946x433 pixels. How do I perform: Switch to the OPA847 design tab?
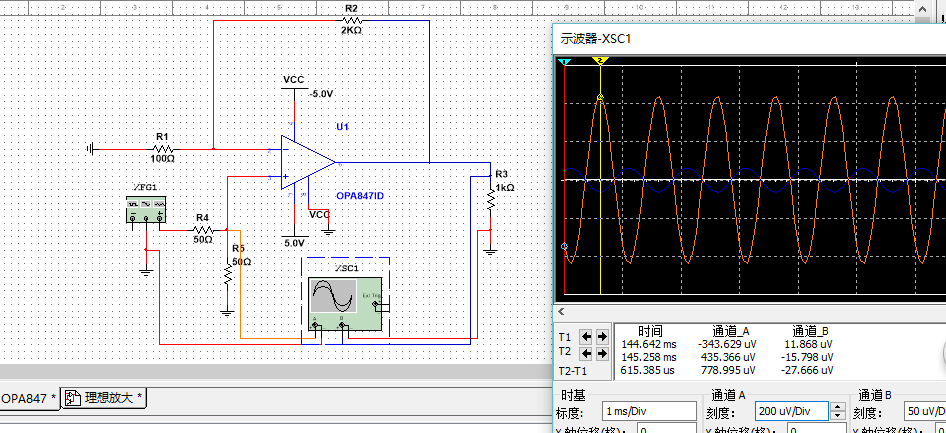click(x=30, y=399)
